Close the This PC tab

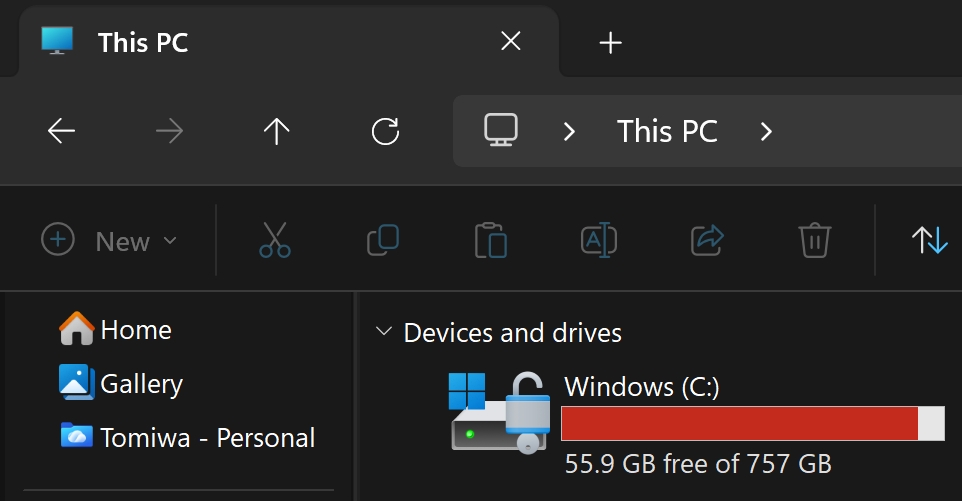[x=510, y=41]
